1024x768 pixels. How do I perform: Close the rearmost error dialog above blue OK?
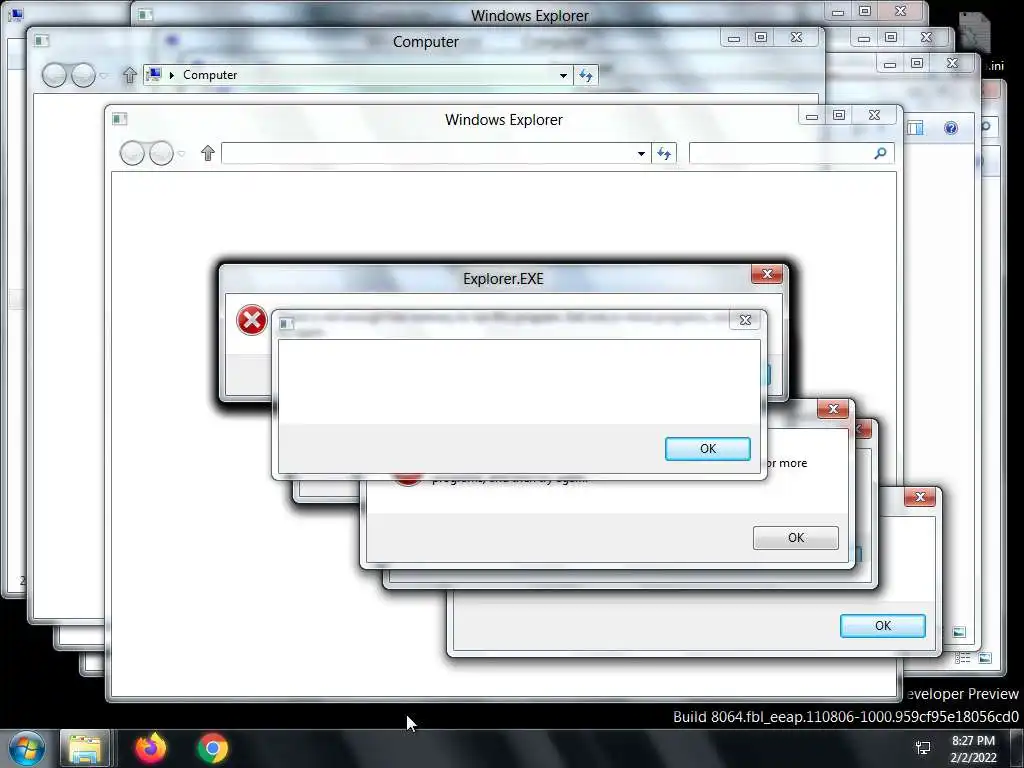pyautogui.click(x=921, y=497)
